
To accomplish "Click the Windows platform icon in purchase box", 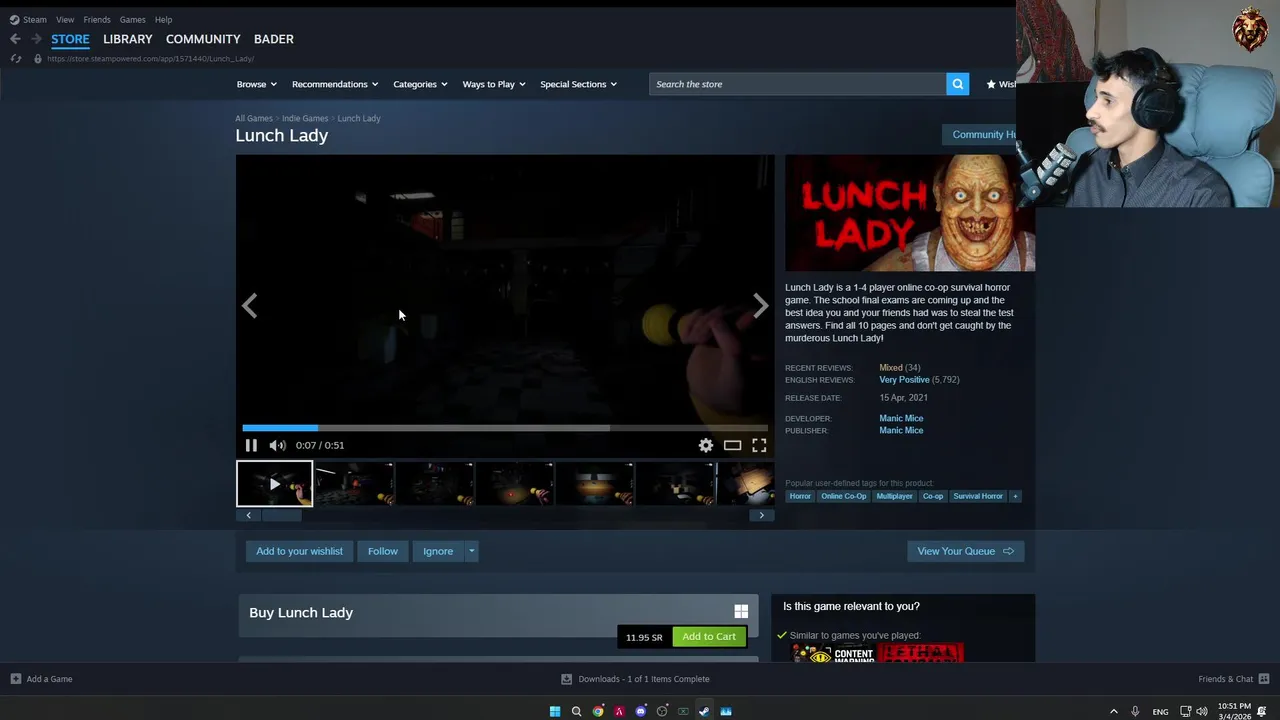I will pos(741,611).
